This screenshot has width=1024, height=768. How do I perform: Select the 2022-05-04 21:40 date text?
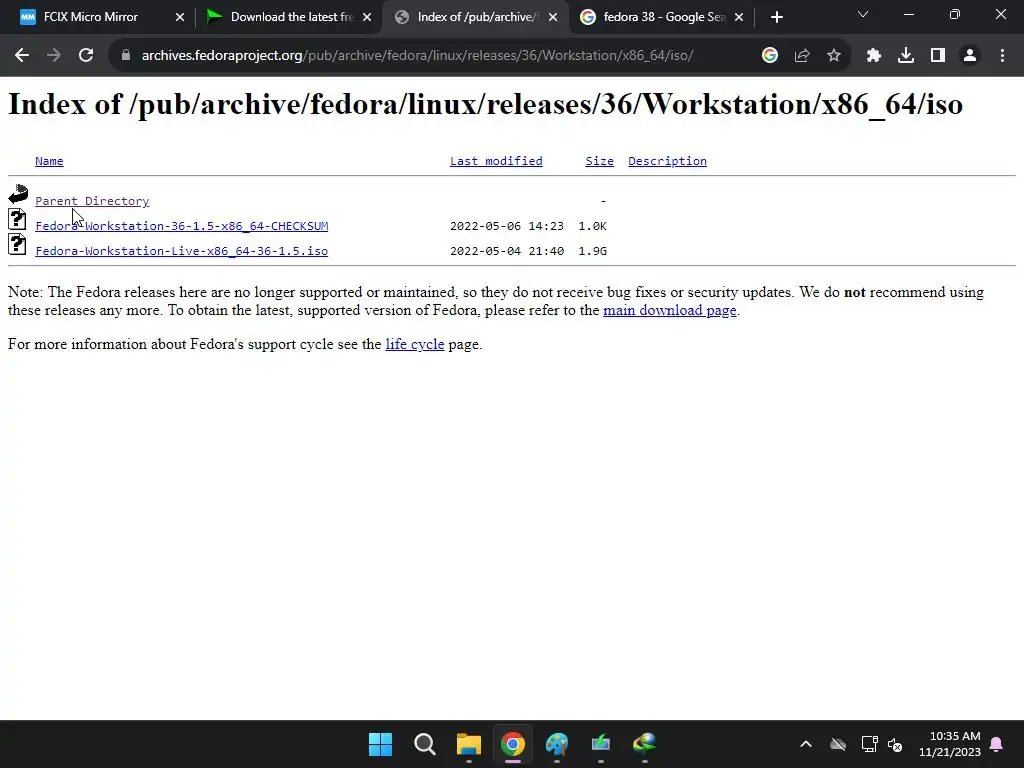point(507,251)
